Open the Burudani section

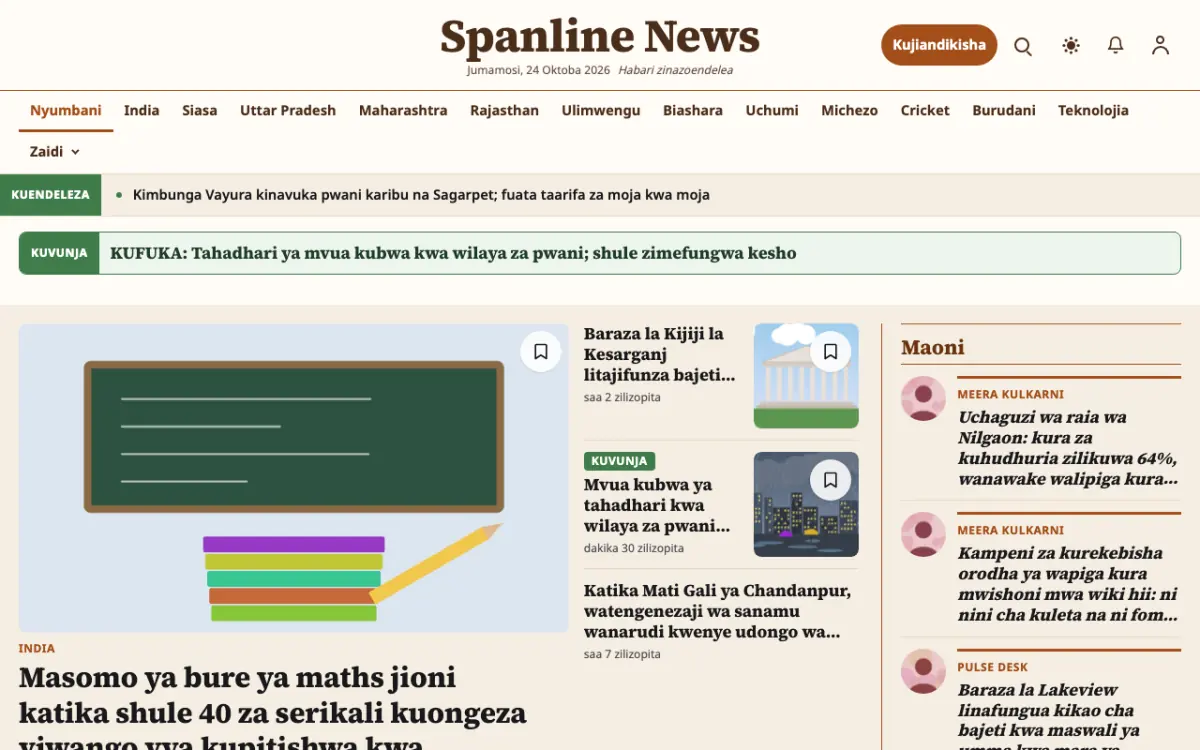click(x=1004, y=111)
